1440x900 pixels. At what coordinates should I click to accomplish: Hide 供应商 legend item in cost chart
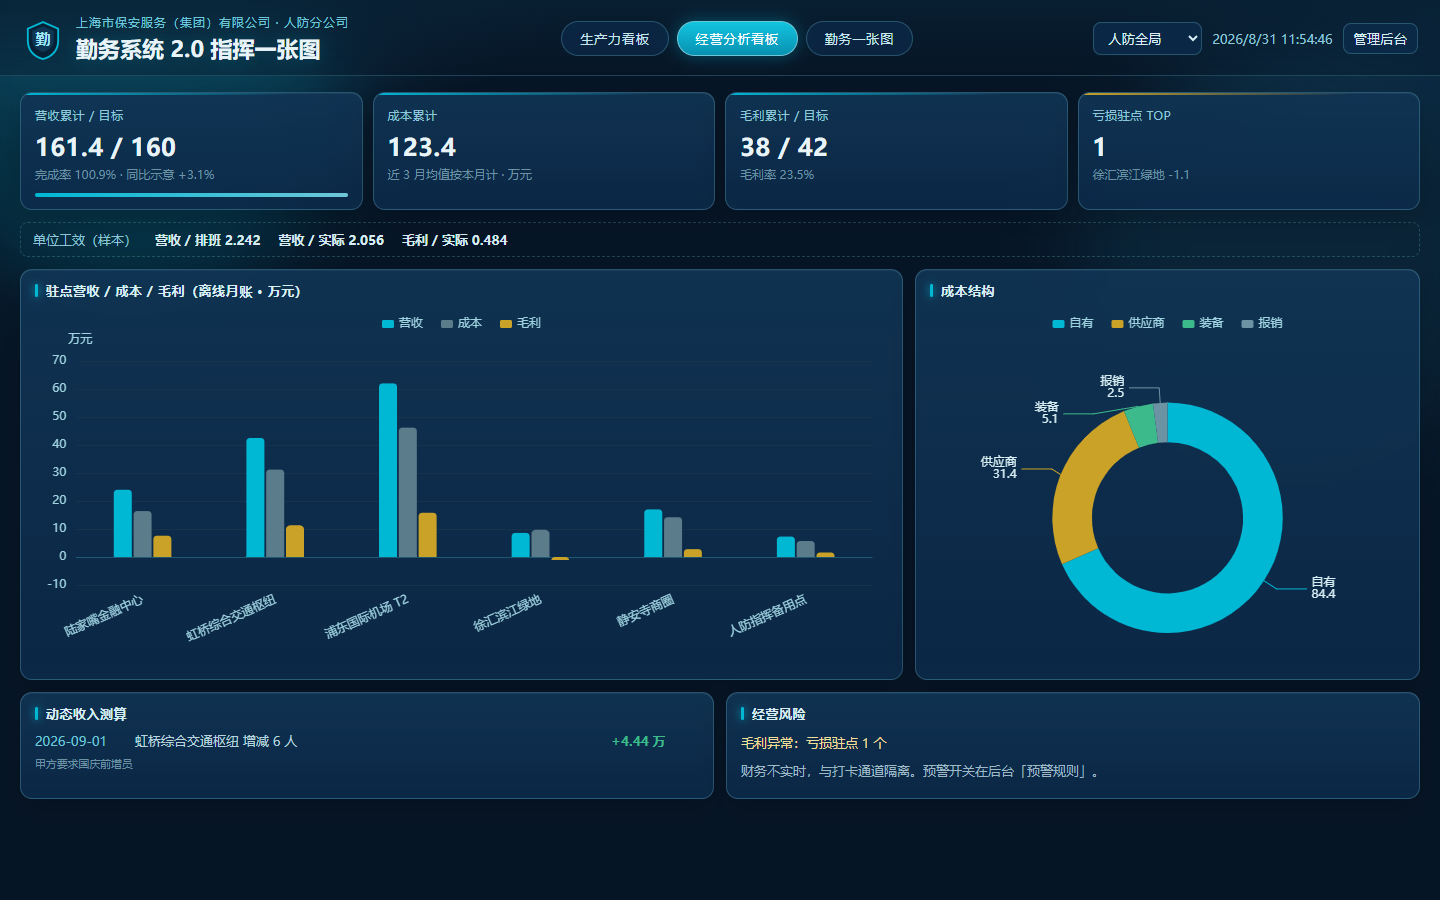1138,323
